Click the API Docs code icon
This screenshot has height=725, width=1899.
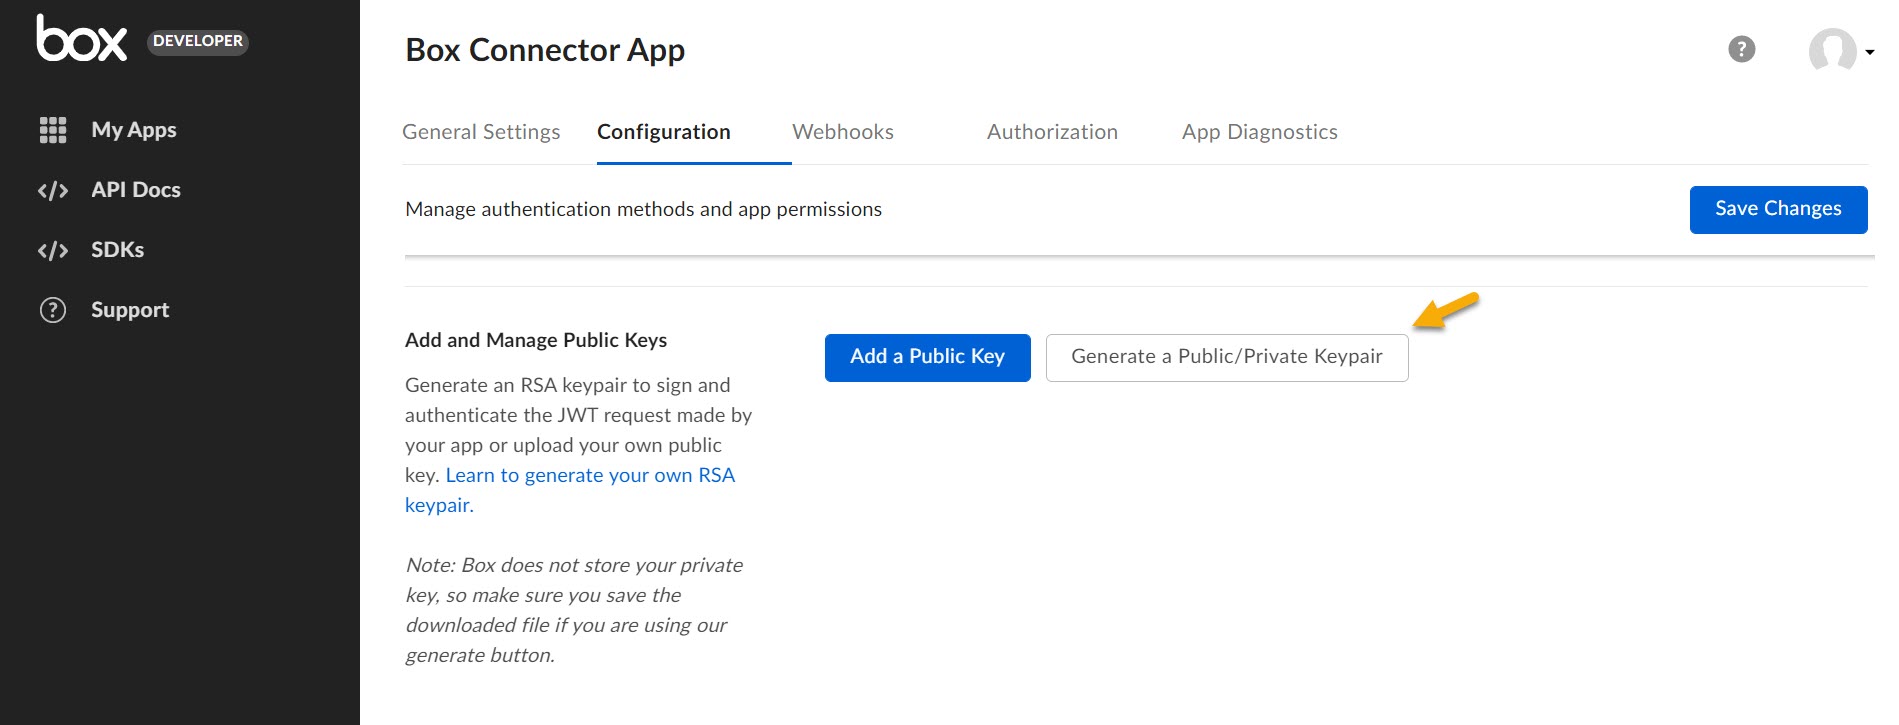click(53, 190)
